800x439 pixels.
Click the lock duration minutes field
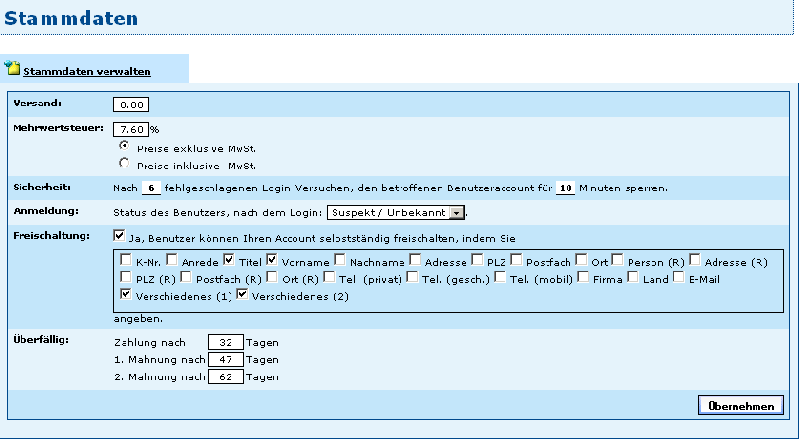tap(564, 188)
